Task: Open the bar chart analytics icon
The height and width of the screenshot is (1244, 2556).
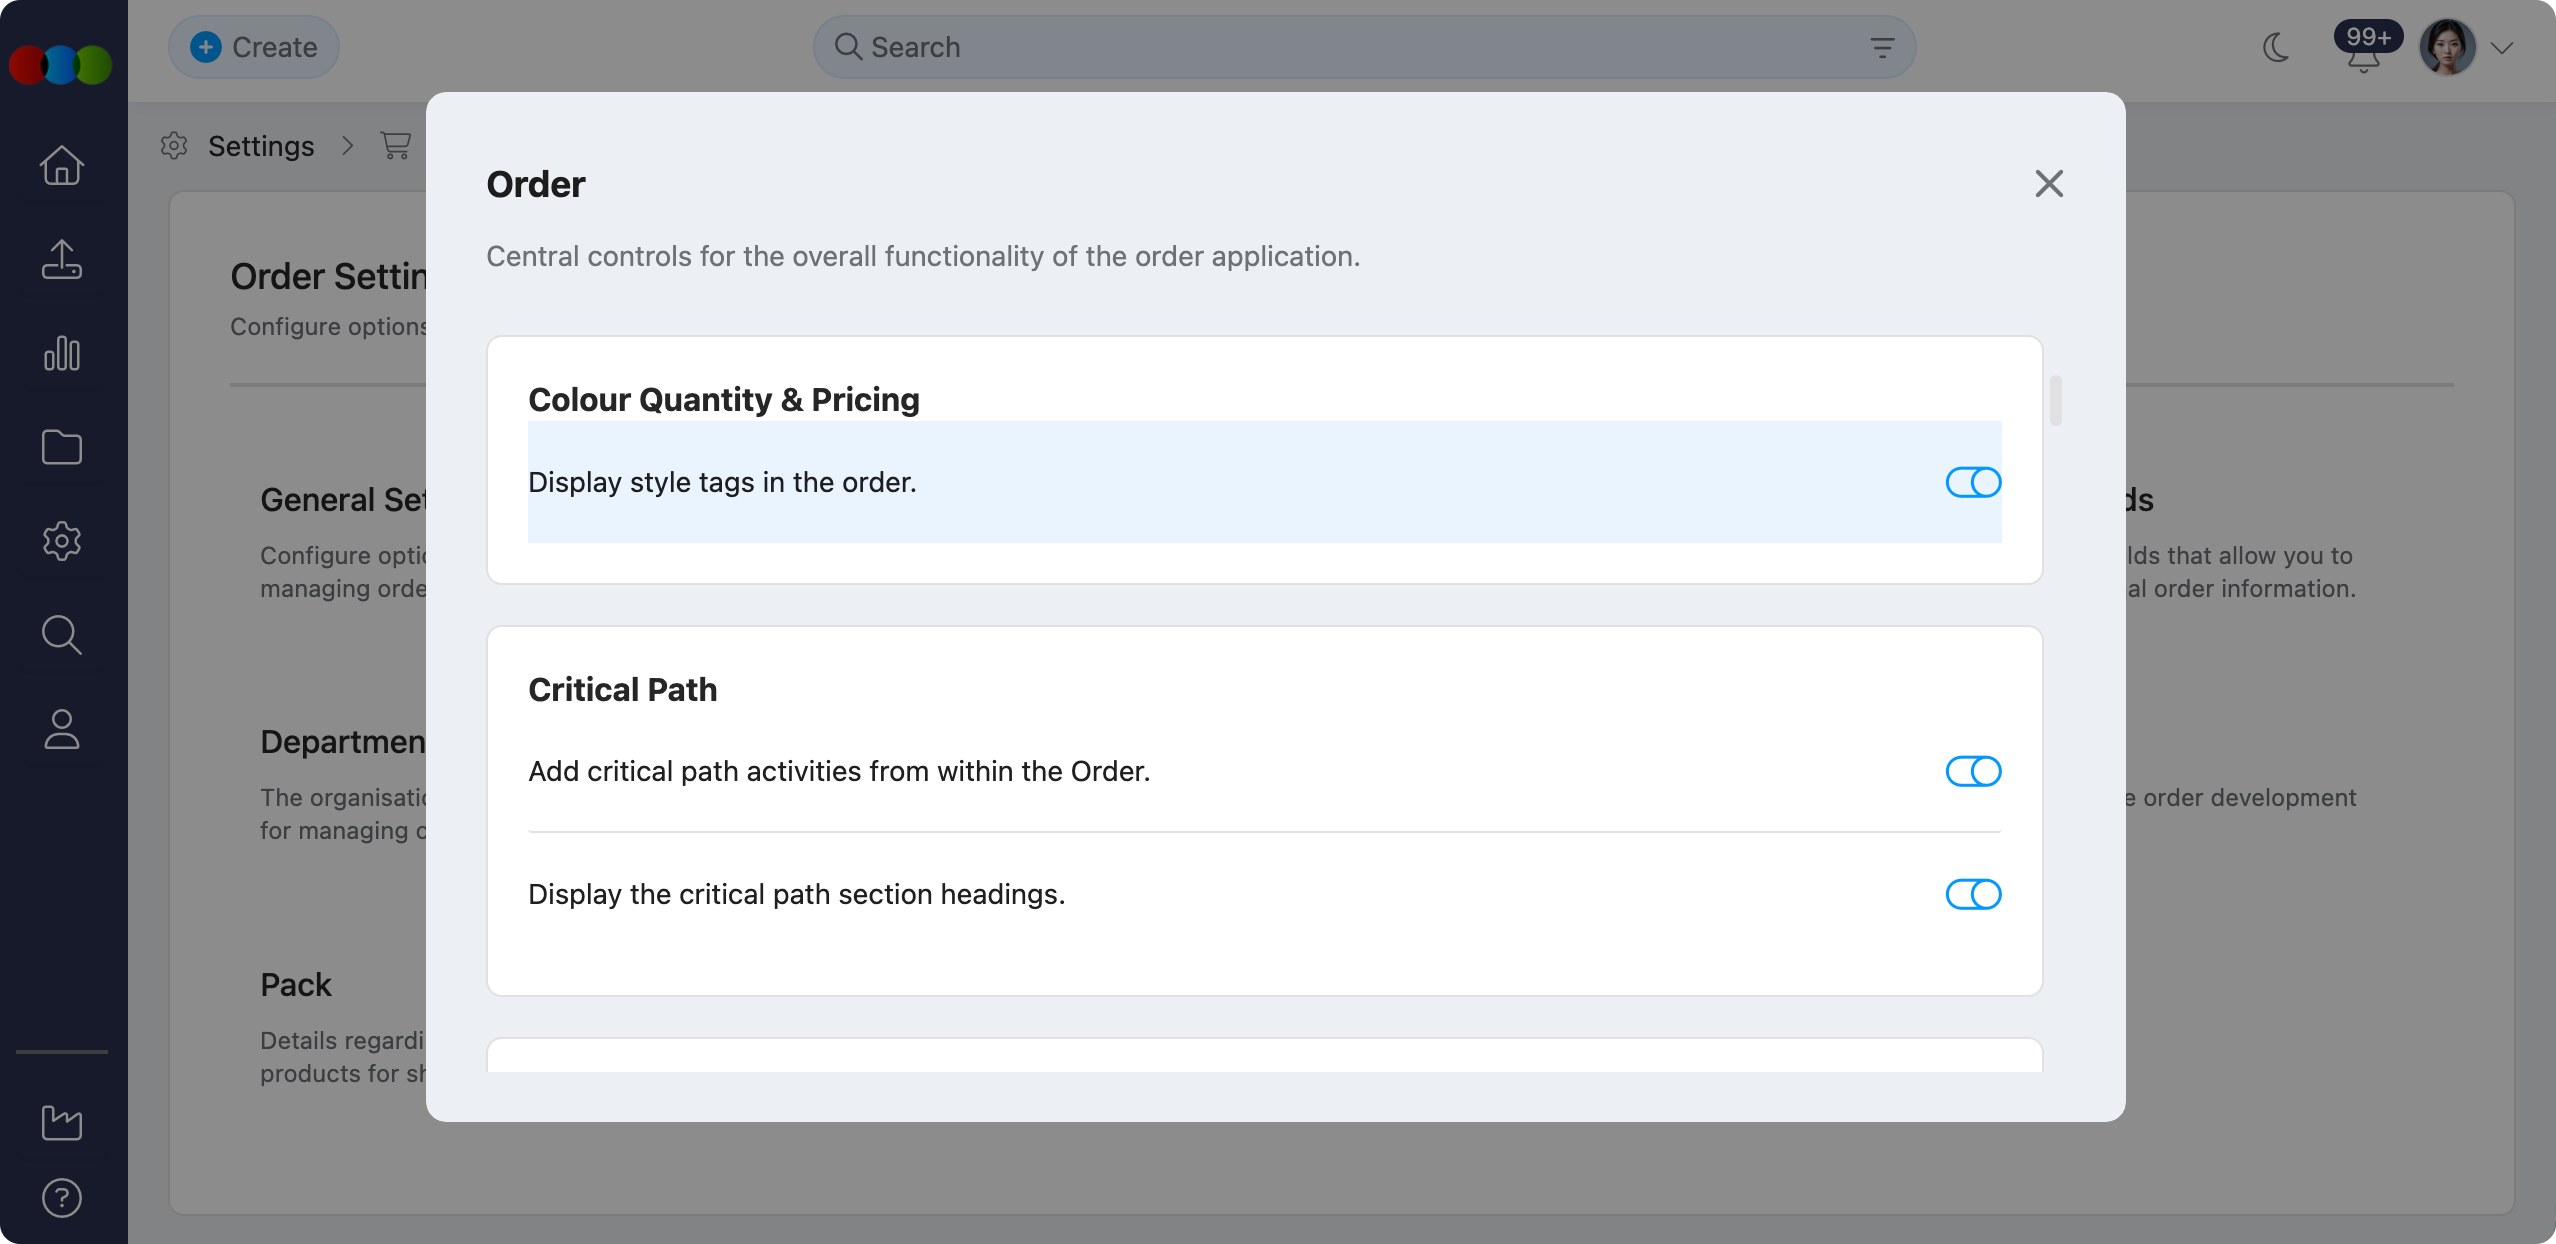Action: coord(62,353)
